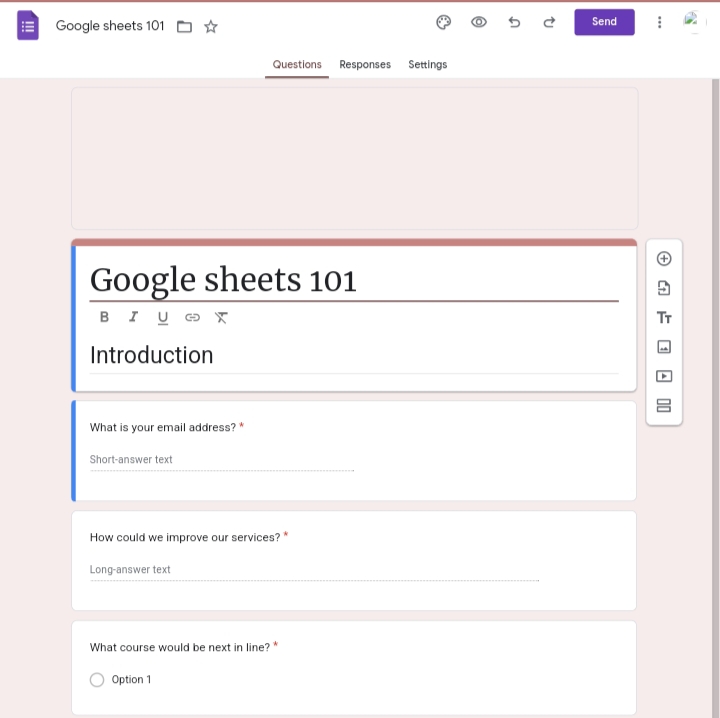Edit the form title field
720x718 pixels.
click(x=354, y=280)
